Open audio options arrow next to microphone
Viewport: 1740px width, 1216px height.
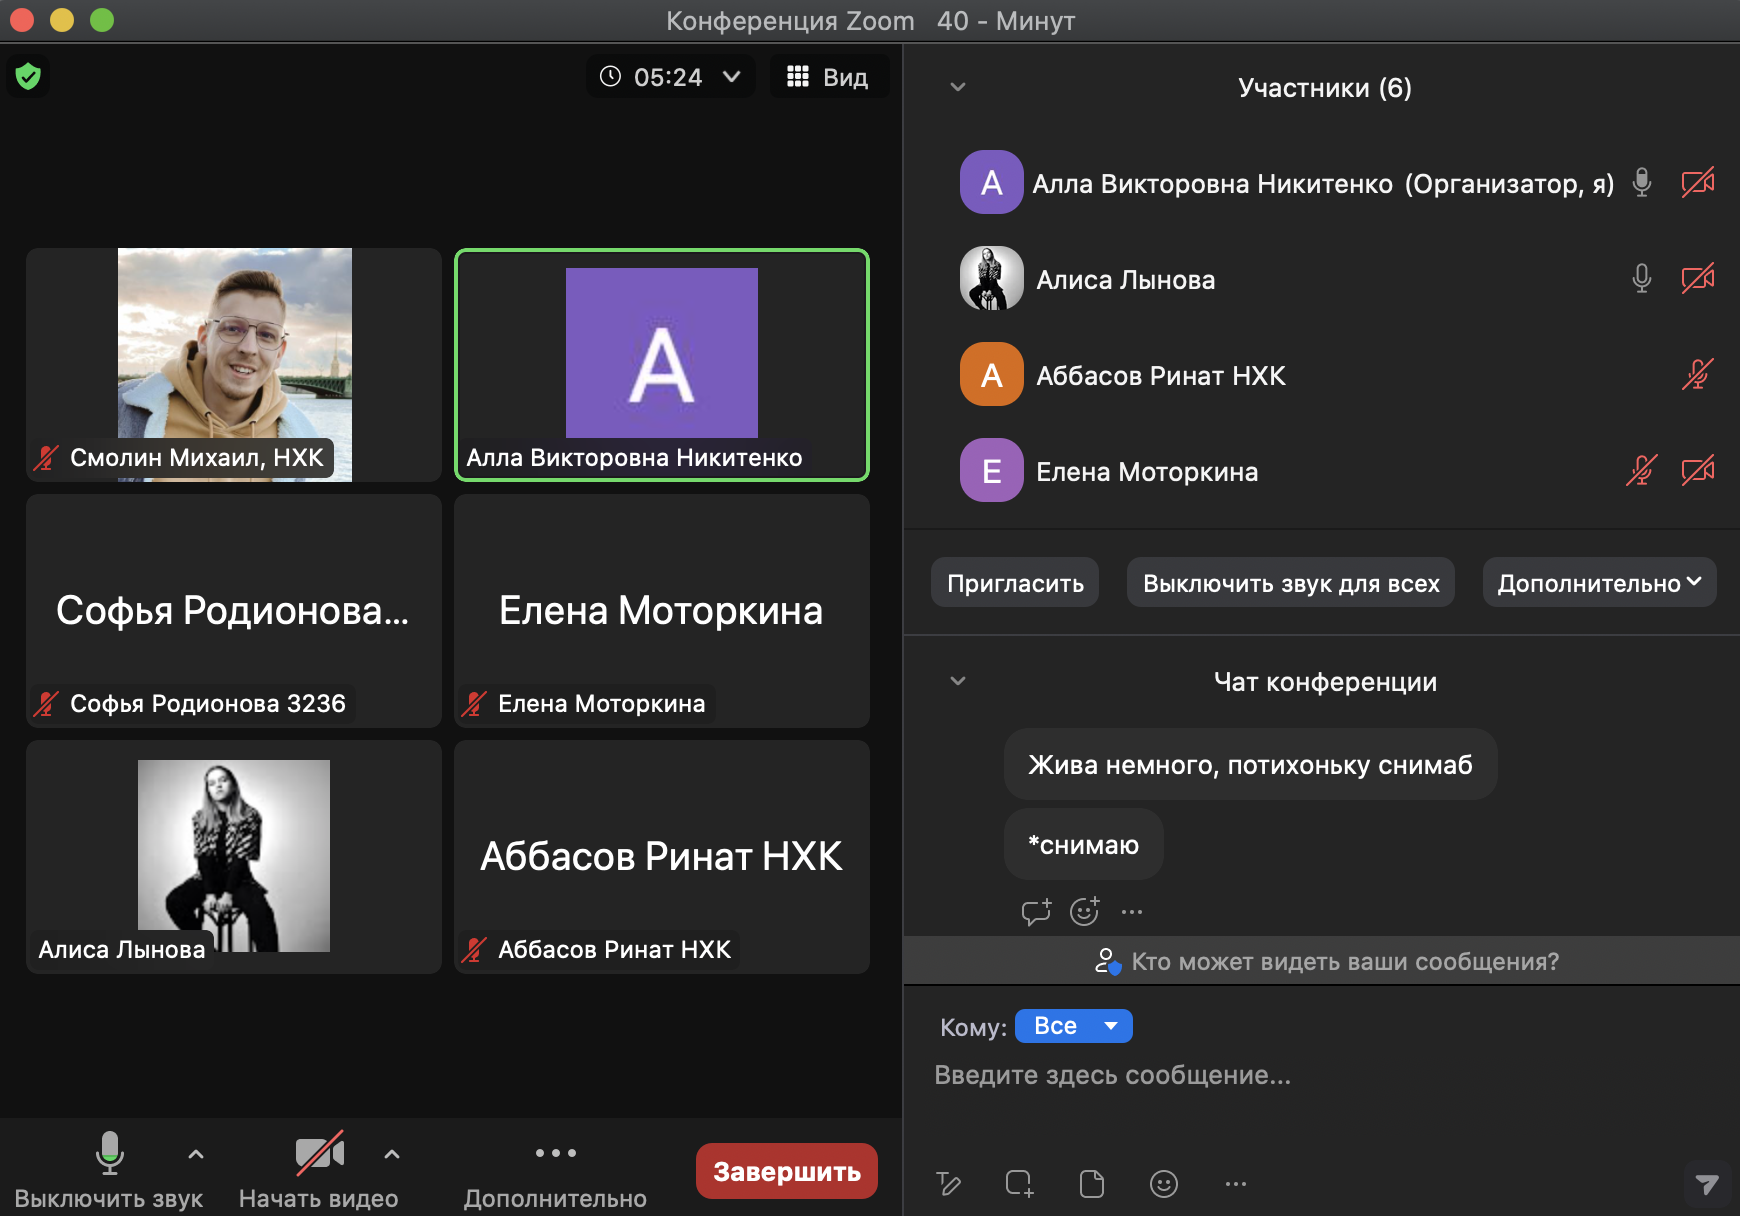coord(196,1154)
